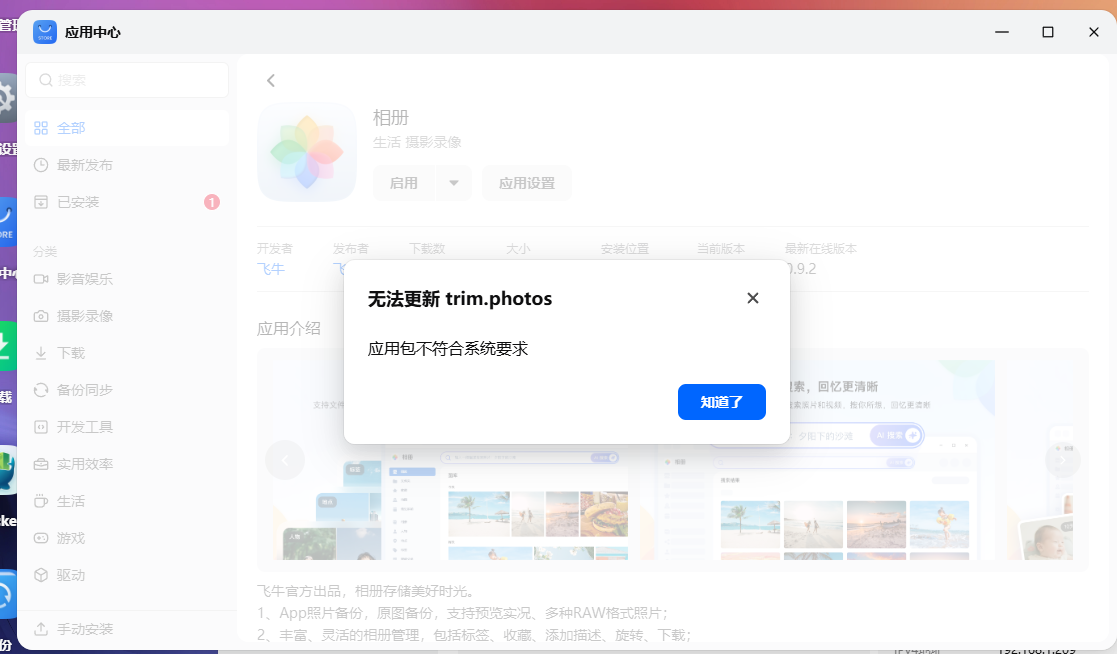
Task: Click the 应用中心 store logo in titlebar
Action: click(x=44, y=31)
